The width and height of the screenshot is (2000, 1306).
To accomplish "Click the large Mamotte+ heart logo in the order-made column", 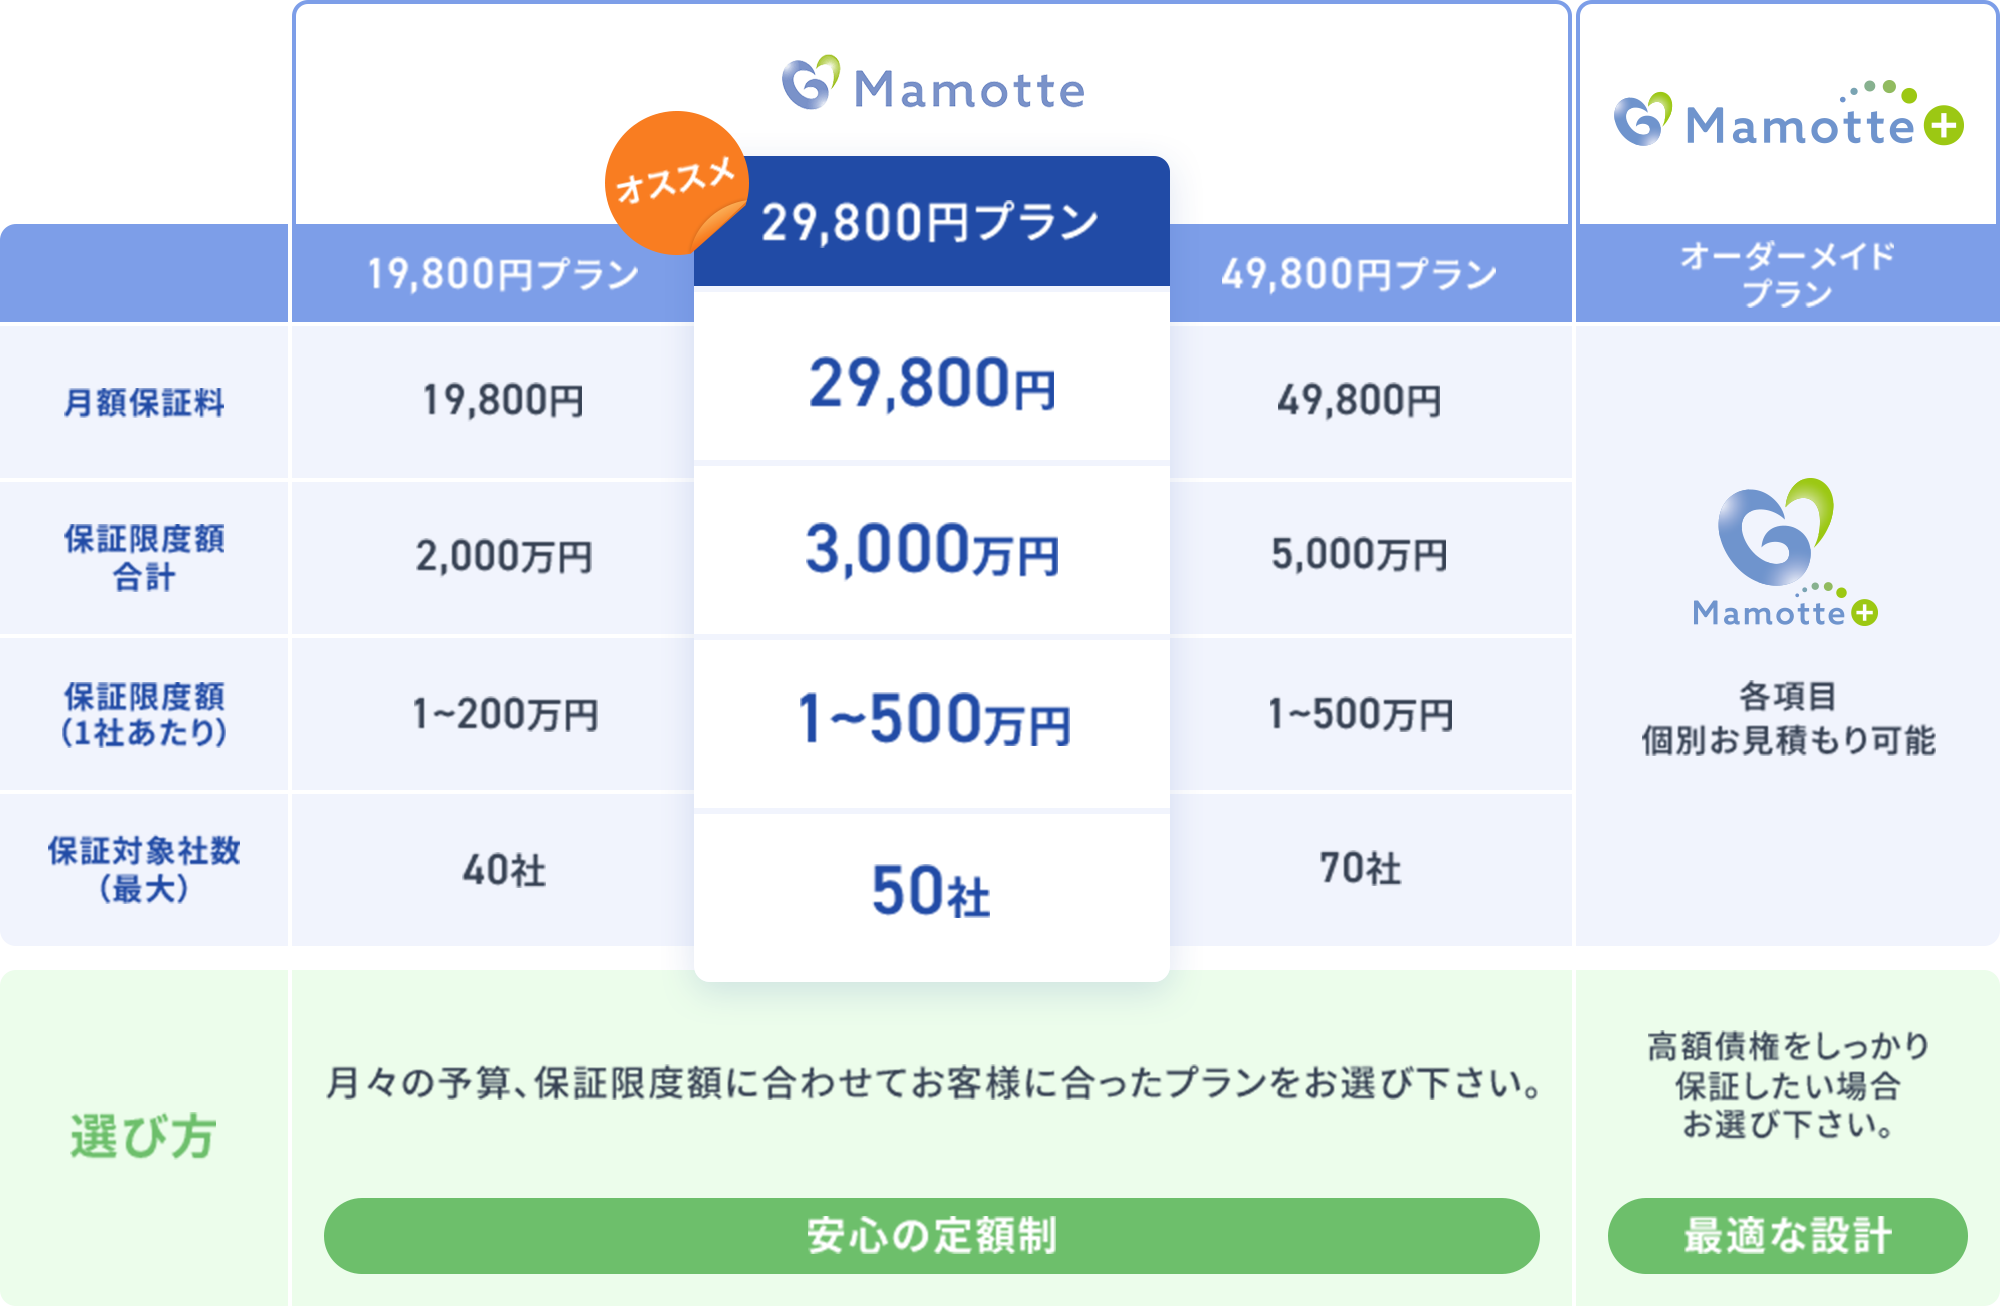I will 1785,552.
